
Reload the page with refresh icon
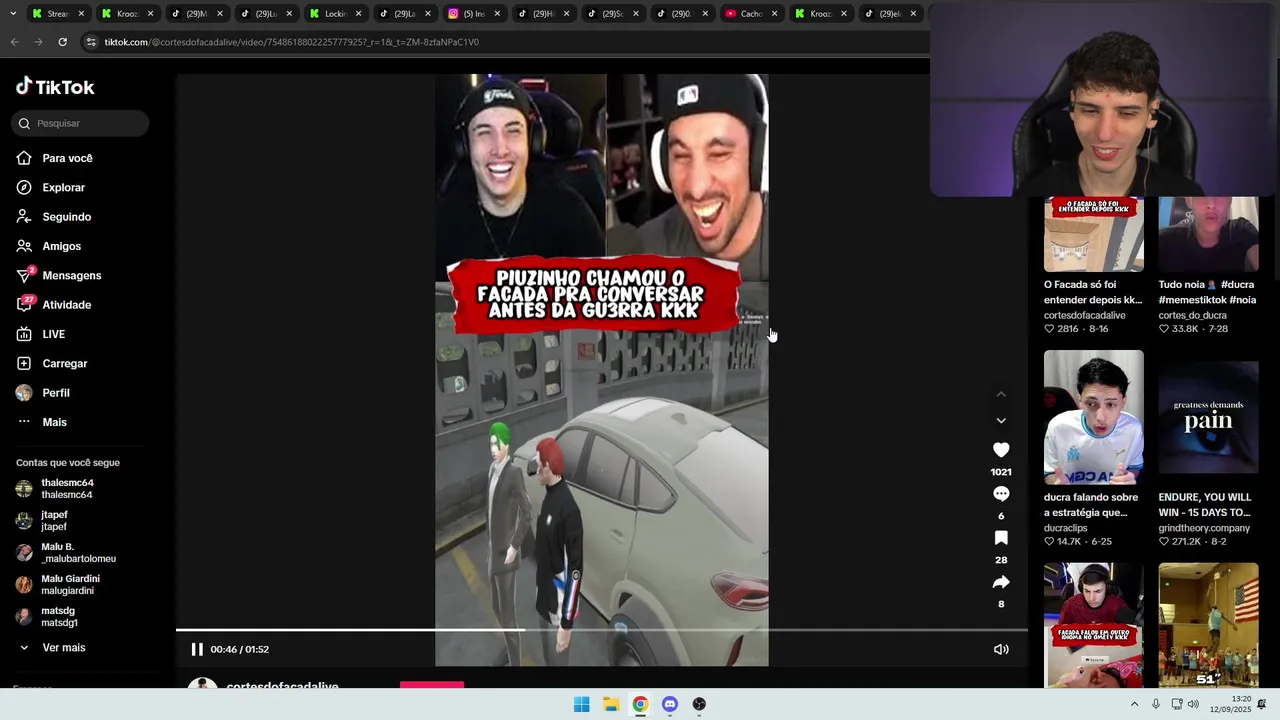tap(62, 42)
